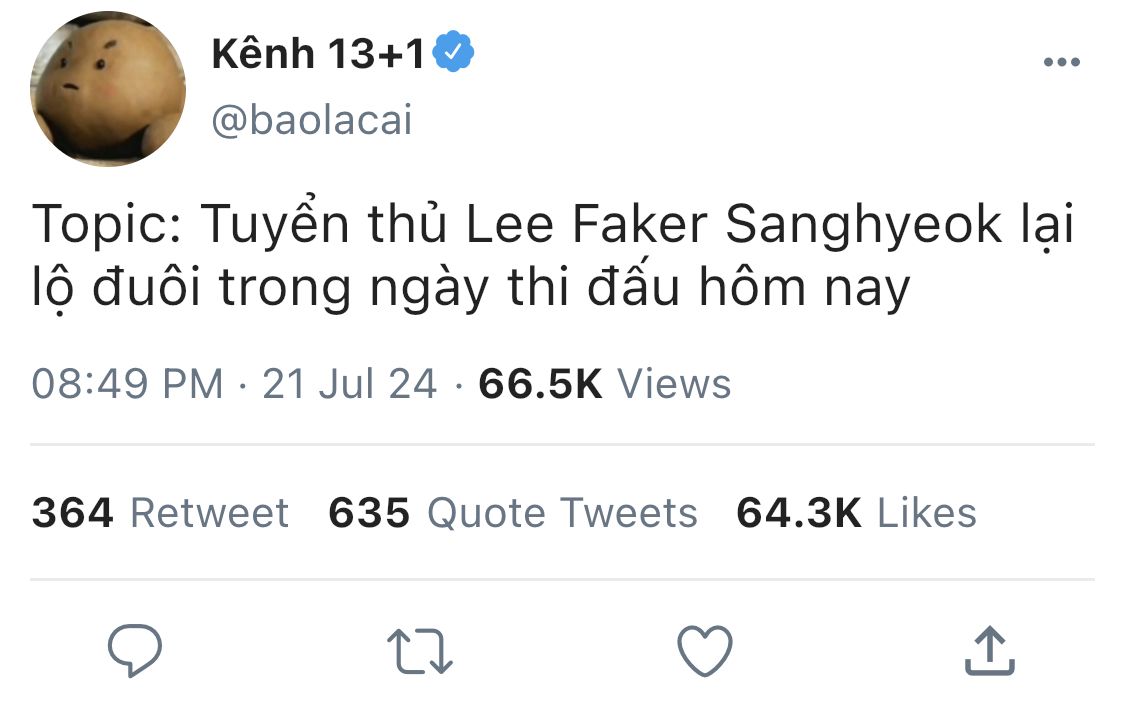Like the tweet with heart icon
The height and width of the screenshot is (705, 1125).
705,650
